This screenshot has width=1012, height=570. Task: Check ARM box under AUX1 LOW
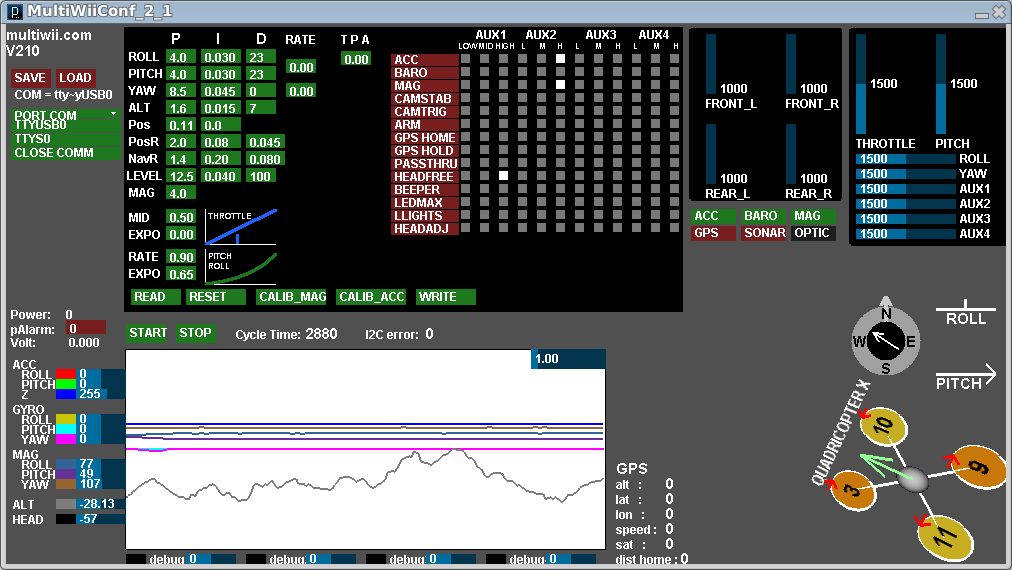click(x=464, y=124)
